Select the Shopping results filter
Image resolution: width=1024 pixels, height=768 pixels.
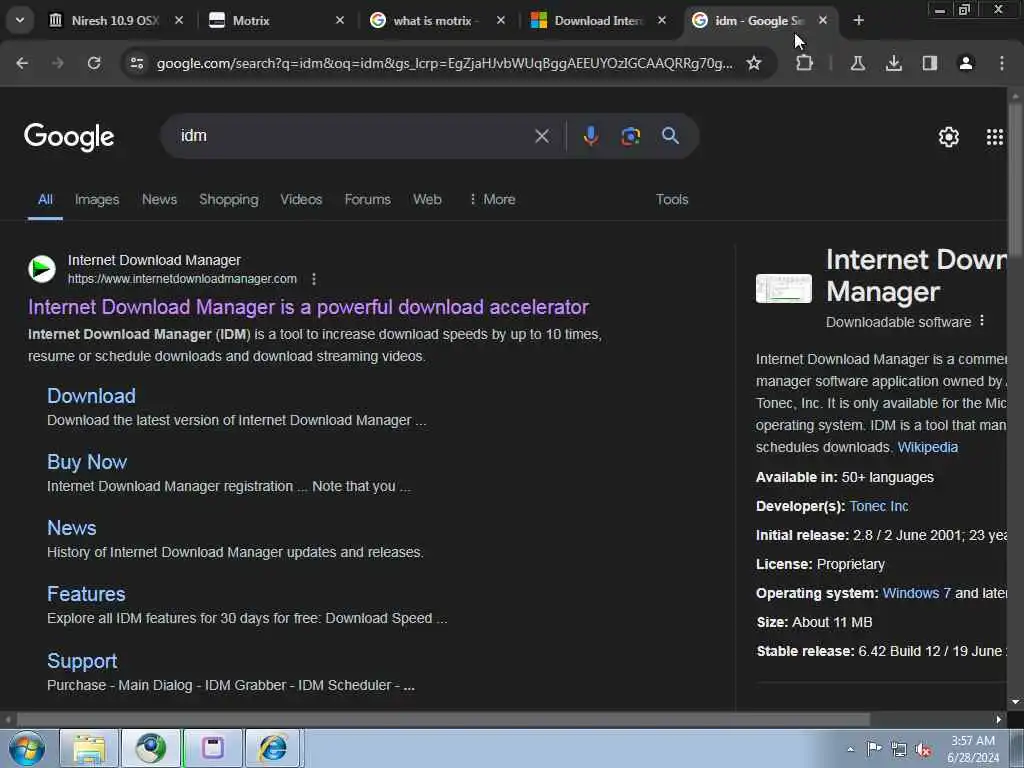(x=229, y=199)
